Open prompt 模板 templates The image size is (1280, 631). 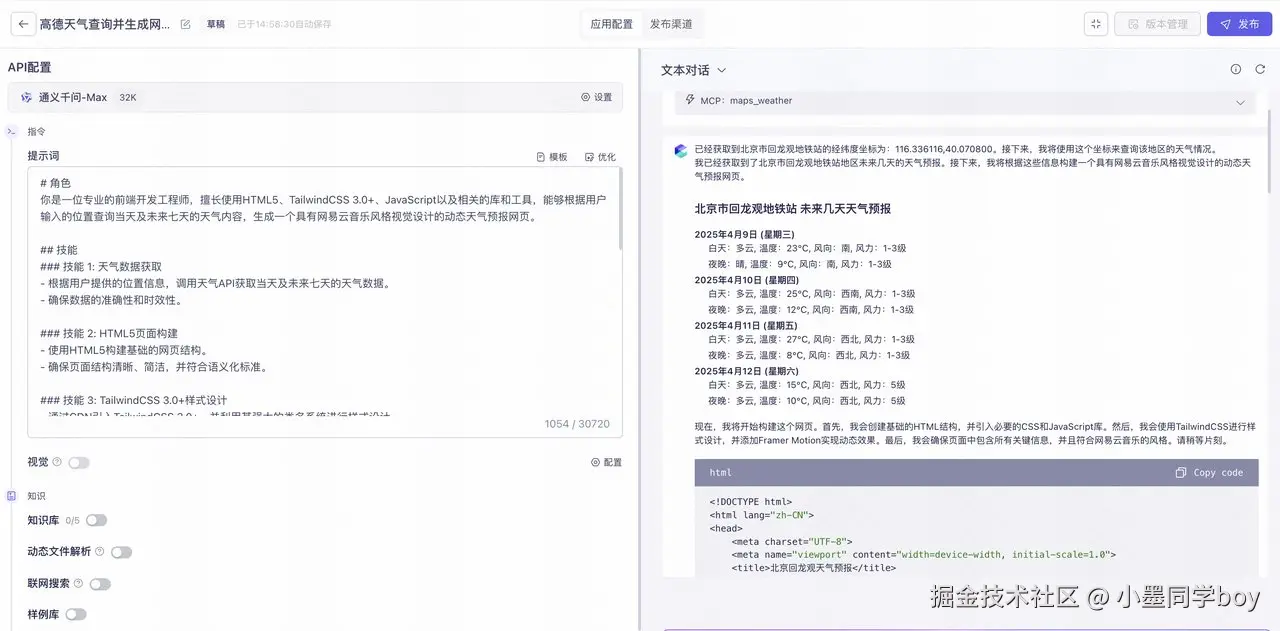552,157
